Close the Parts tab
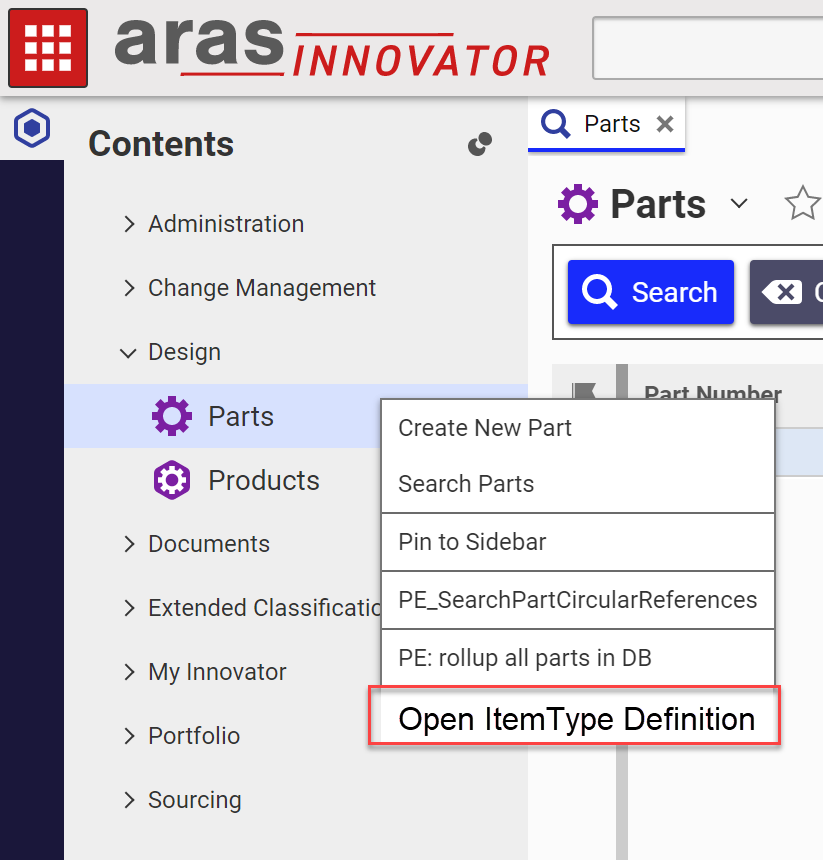Image resolution: width=823 pixels, height=860 pixels. click(x=665, y=124)
